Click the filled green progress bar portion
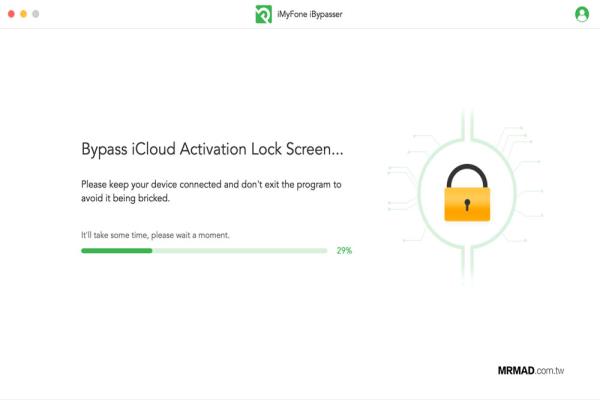Screen dimensions: 600x400 [x=117, y=251]
